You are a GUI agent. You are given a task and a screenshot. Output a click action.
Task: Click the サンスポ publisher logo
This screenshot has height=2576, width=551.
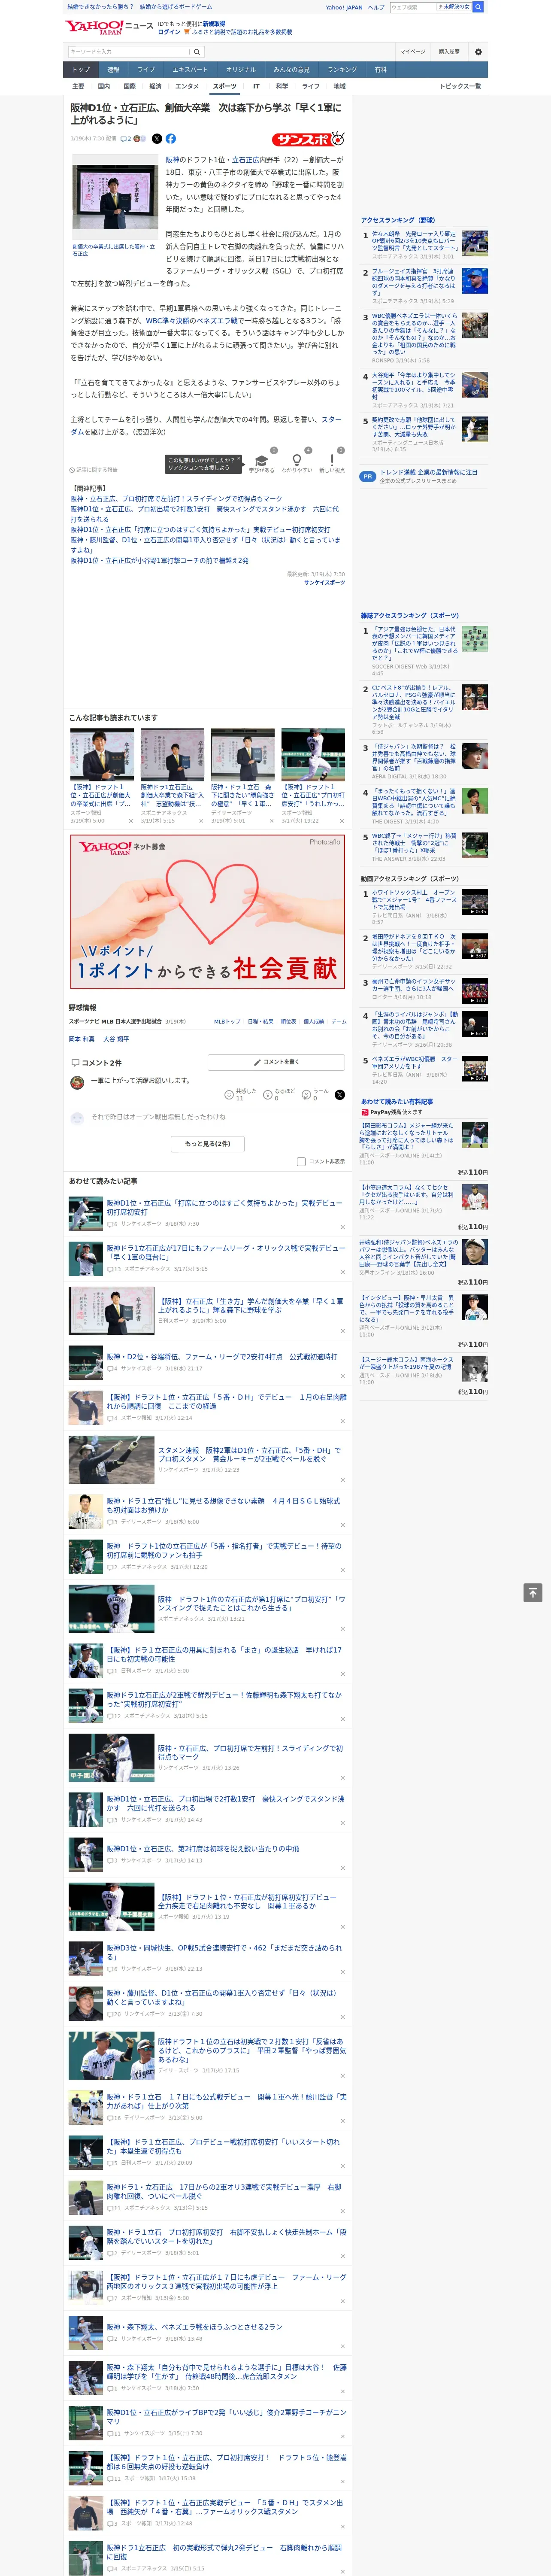(308, 139)
